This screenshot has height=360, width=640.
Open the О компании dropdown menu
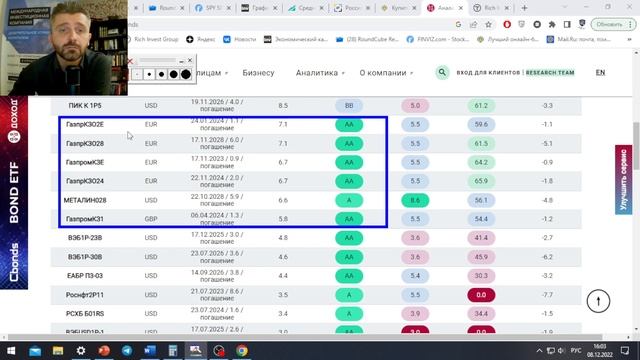[386, 73]
